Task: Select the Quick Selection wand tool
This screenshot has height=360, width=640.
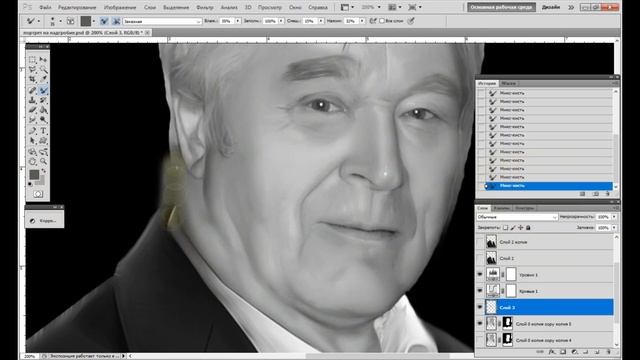Action: pos(43,69)
